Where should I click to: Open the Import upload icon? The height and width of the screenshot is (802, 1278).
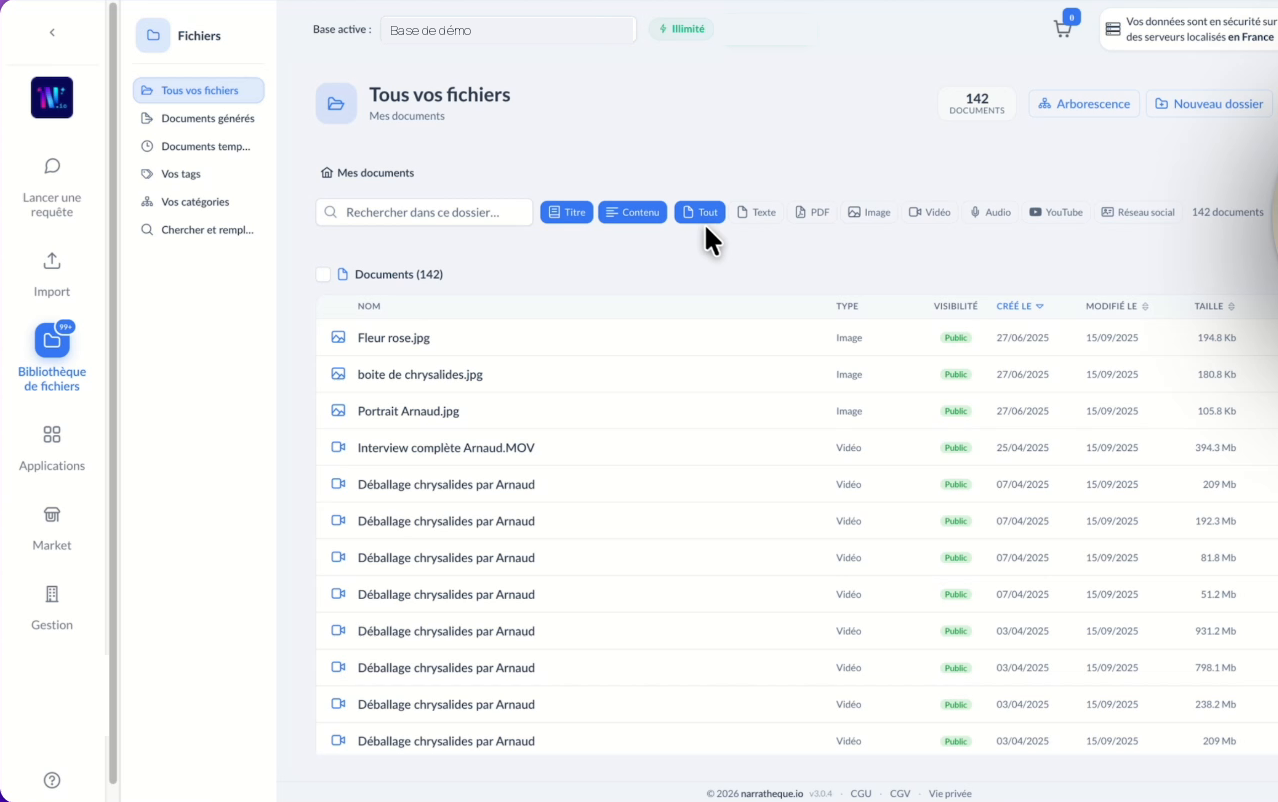(x=52, y=261)
